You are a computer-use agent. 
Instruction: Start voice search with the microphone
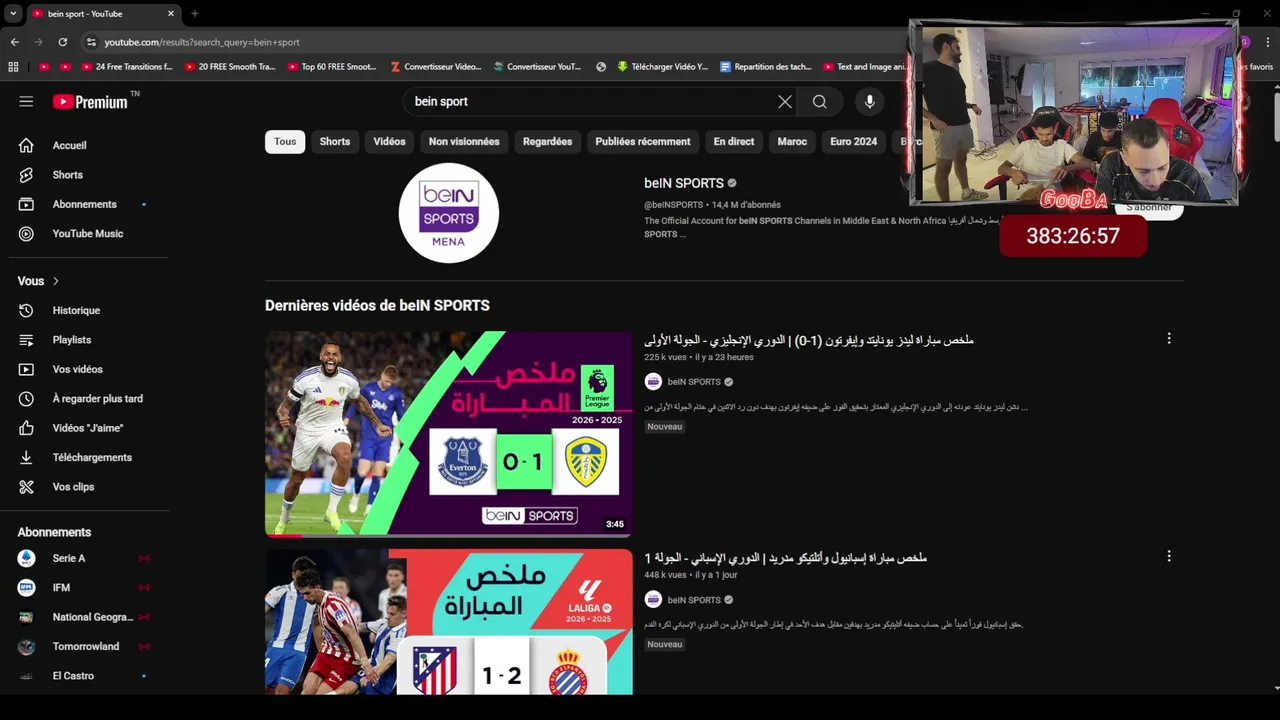pos(870,101)
